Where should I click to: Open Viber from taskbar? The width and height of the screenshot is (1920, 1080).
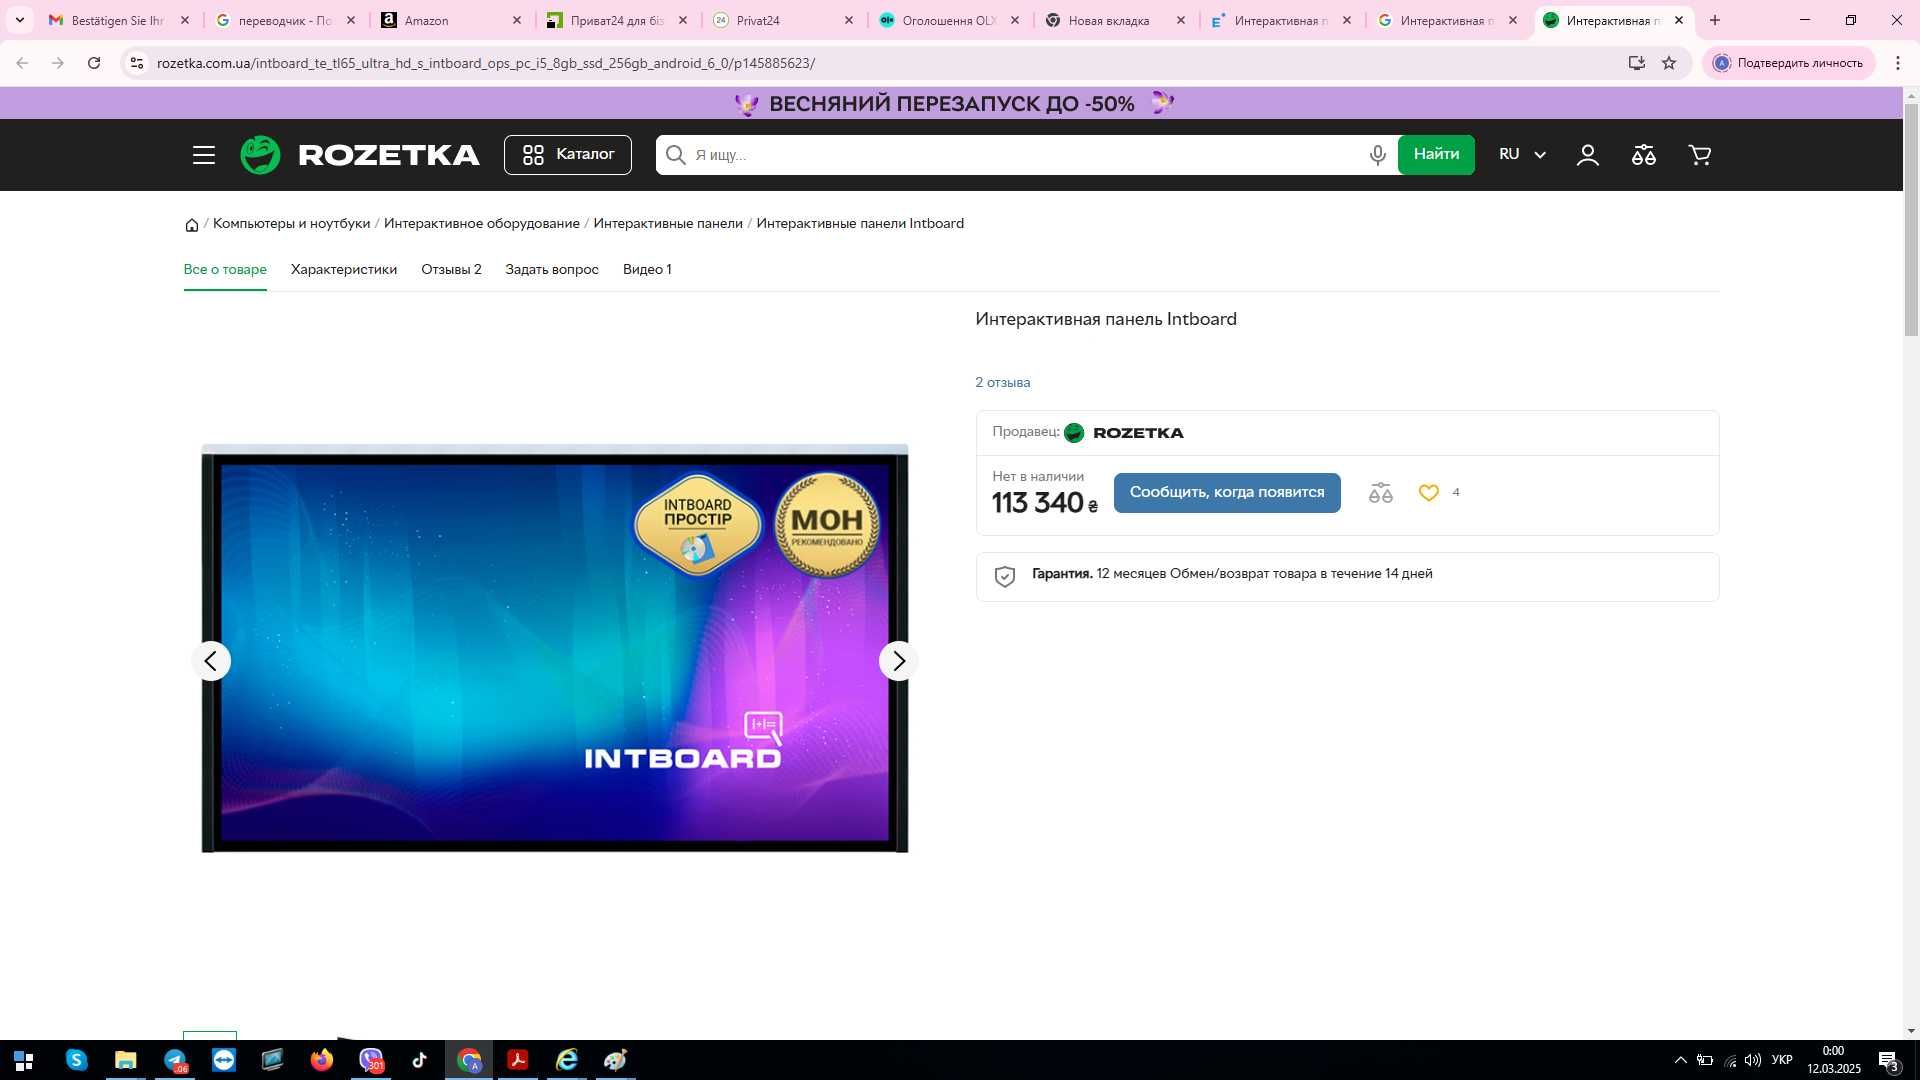tap(371, 1060)
